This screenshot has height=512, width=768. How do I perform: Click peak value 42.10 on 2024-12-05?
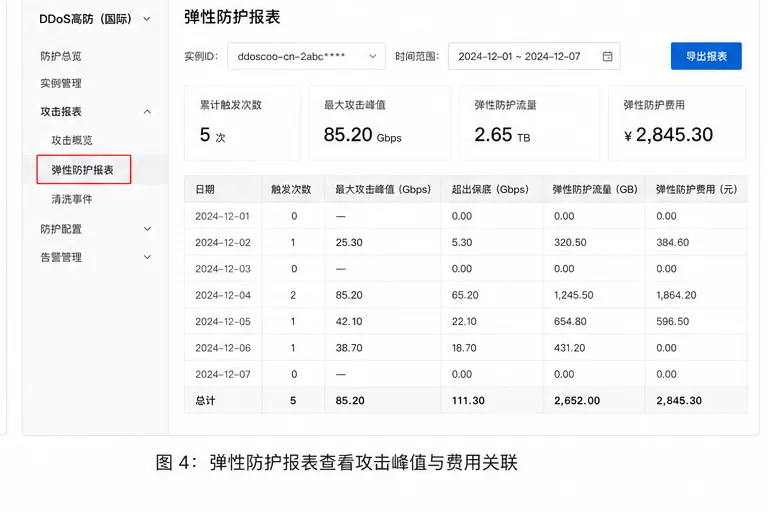[349, 322]
